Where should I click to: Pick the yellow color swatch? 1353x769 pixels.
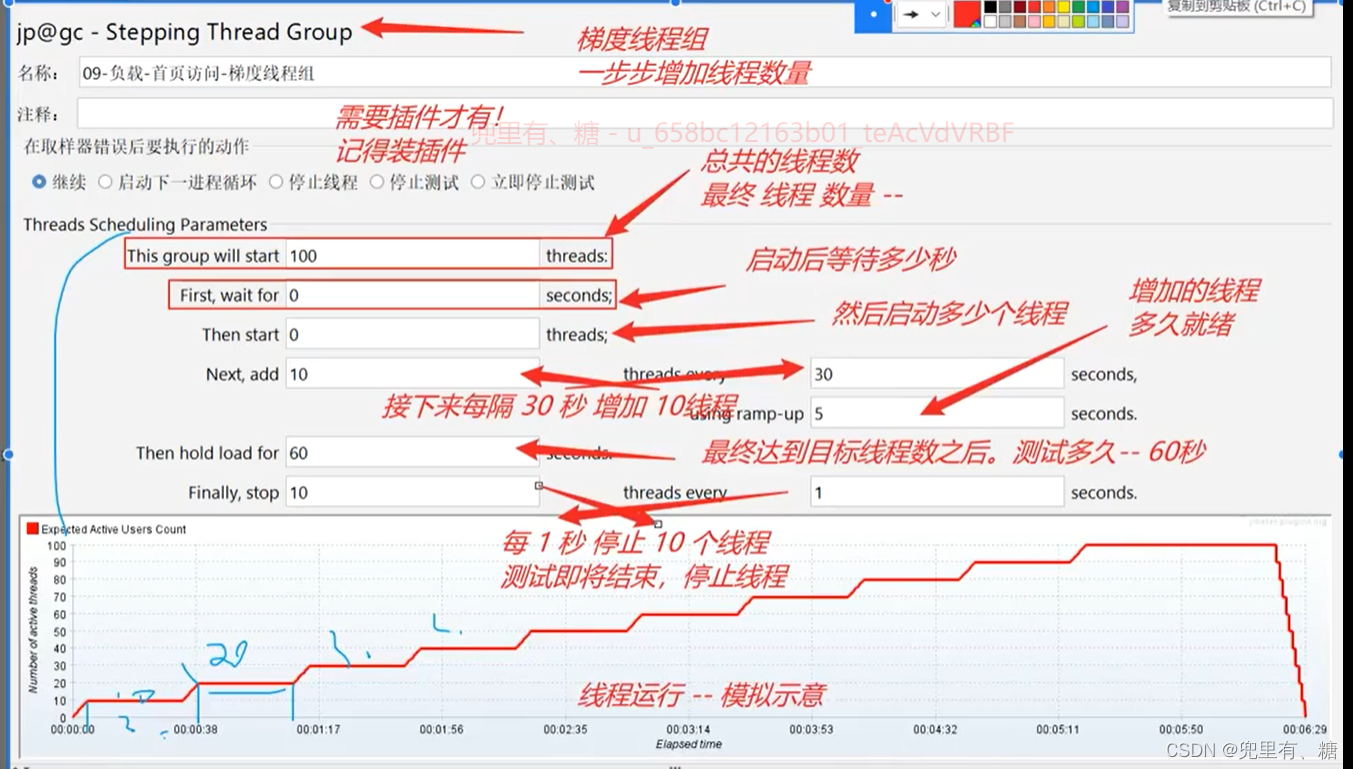pyautogui.click(x=1064, y=7)
